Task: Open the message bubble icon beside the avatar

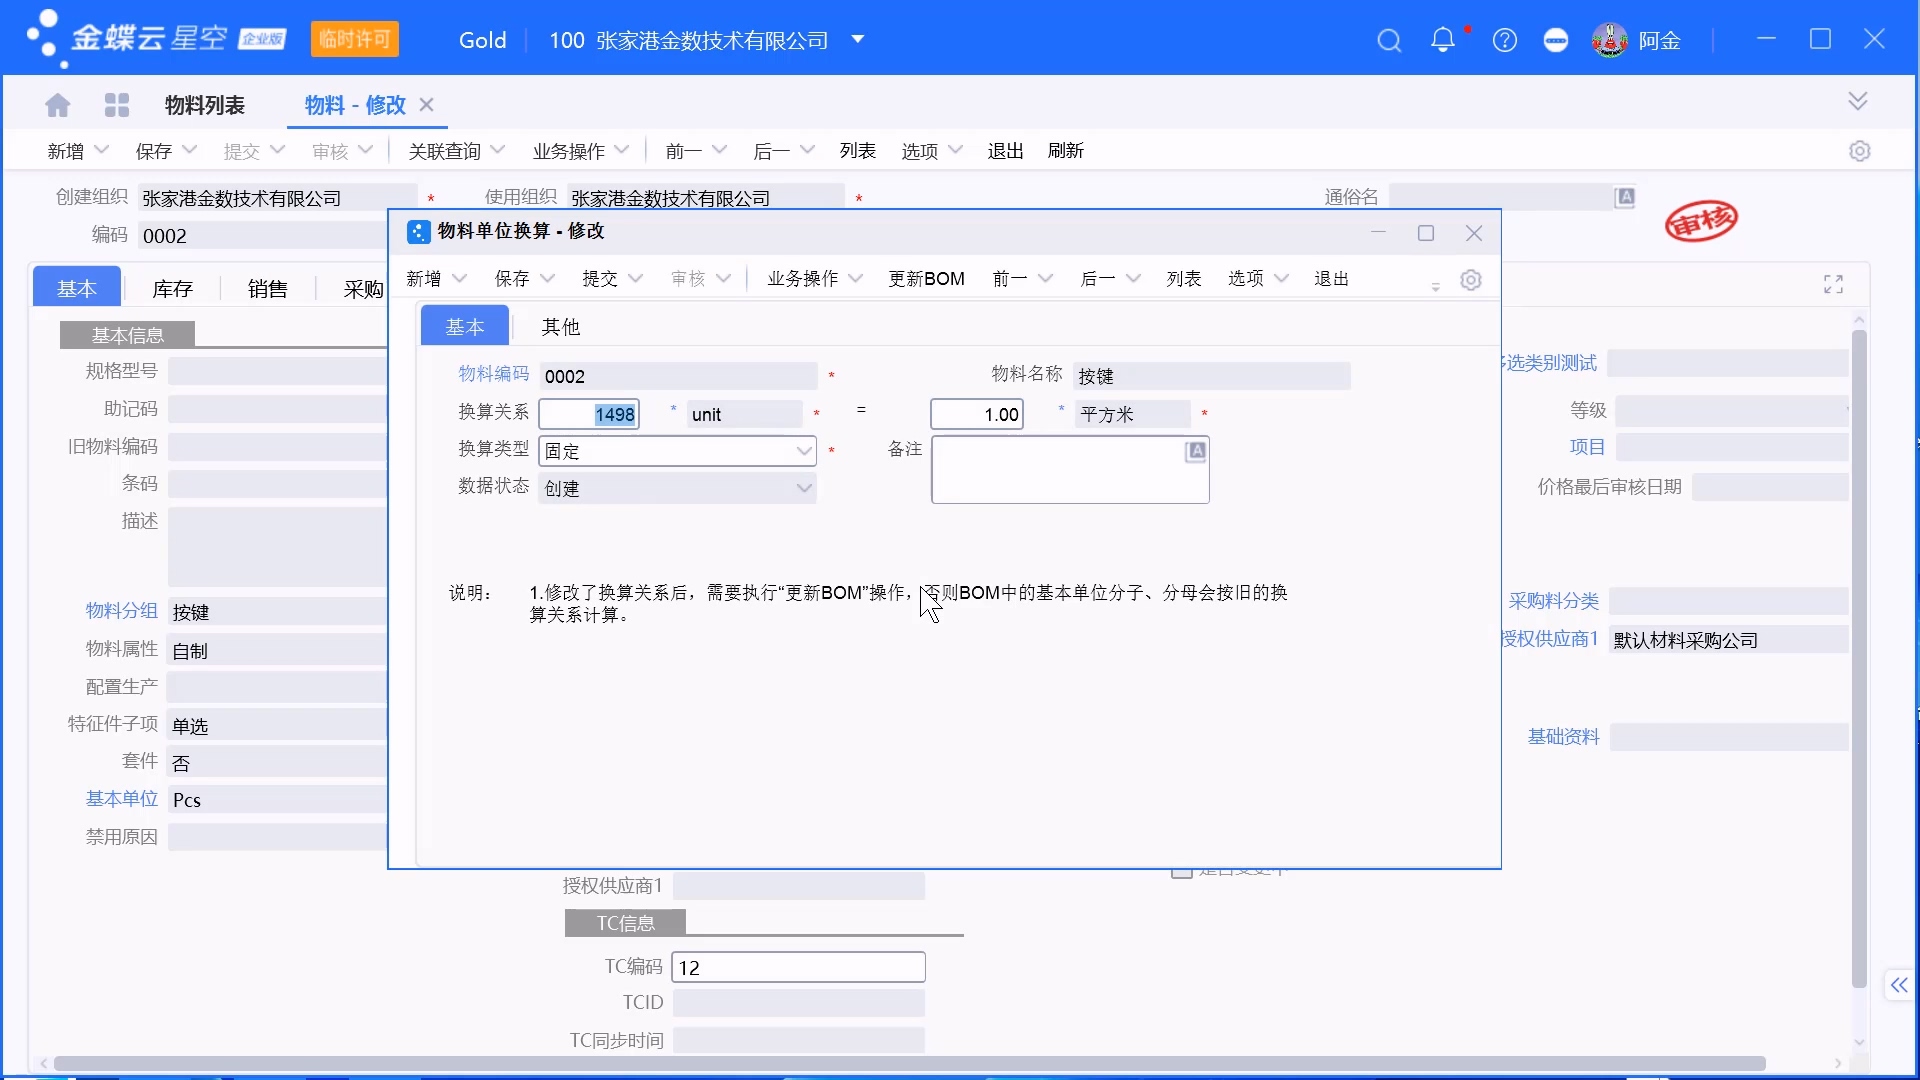Action: click(x=1556, y=40)
